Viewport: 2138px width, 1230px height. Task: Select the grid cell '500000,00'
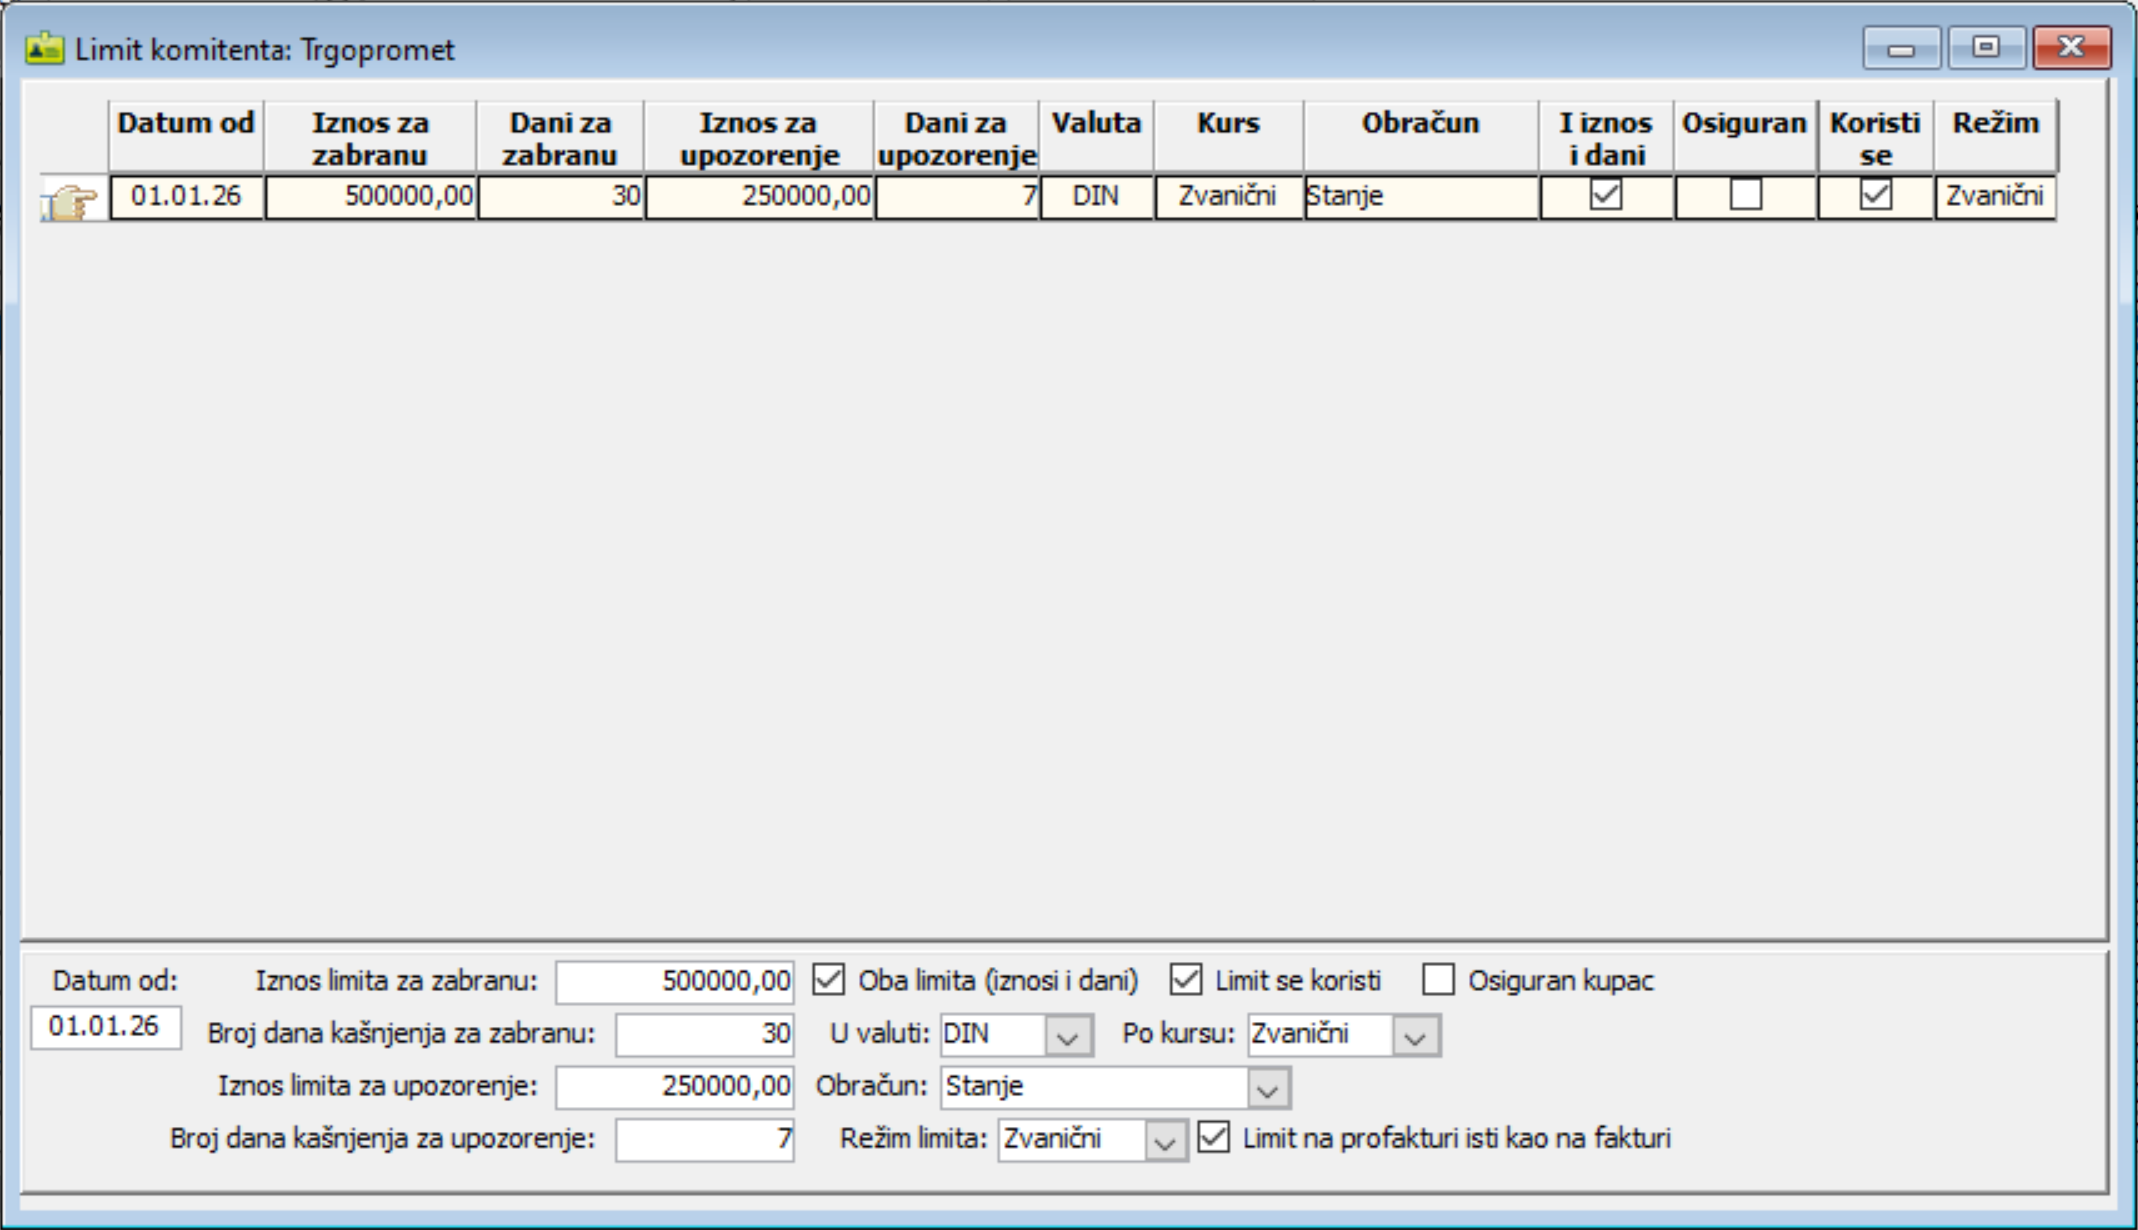[x=371, y=196]
